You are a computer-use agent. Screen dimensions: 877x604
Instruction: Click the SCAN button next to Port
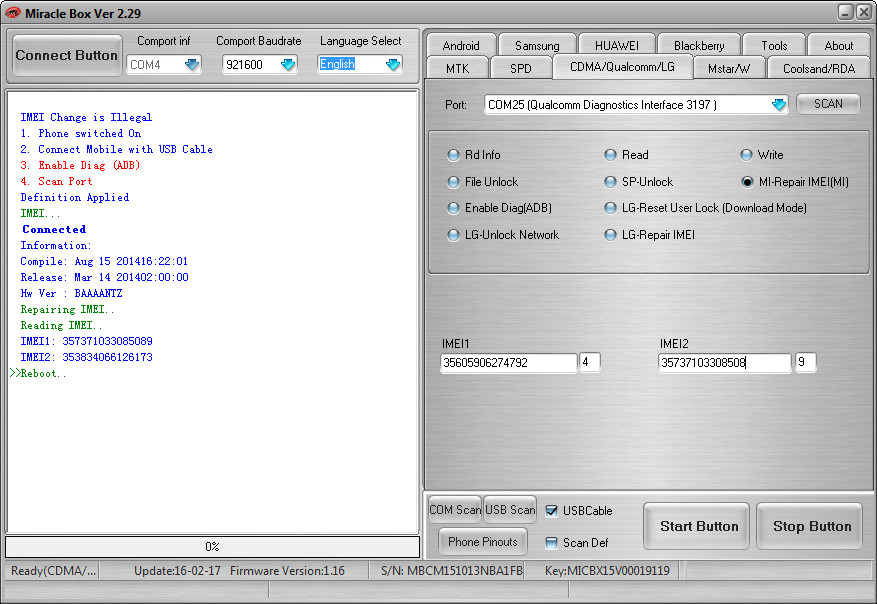click(x=828, y=104)
